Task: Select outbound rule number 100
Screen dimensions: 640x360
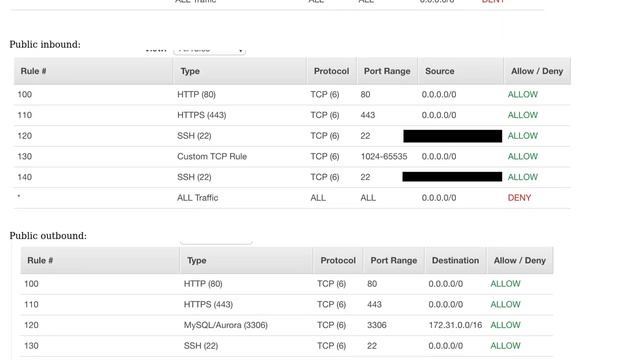Action: pyautogui.click(x=31, y=284)
